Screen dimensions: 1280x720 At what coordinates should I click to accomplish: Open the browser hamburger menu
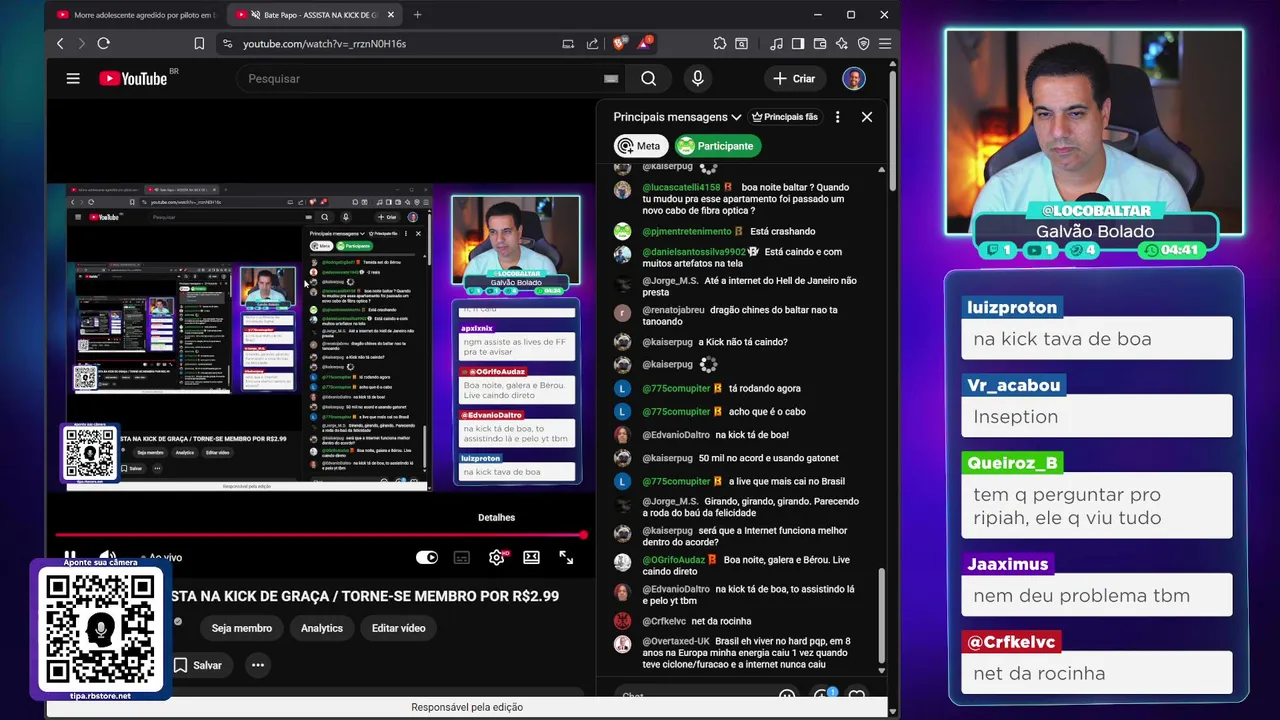(x=884, y=44)
